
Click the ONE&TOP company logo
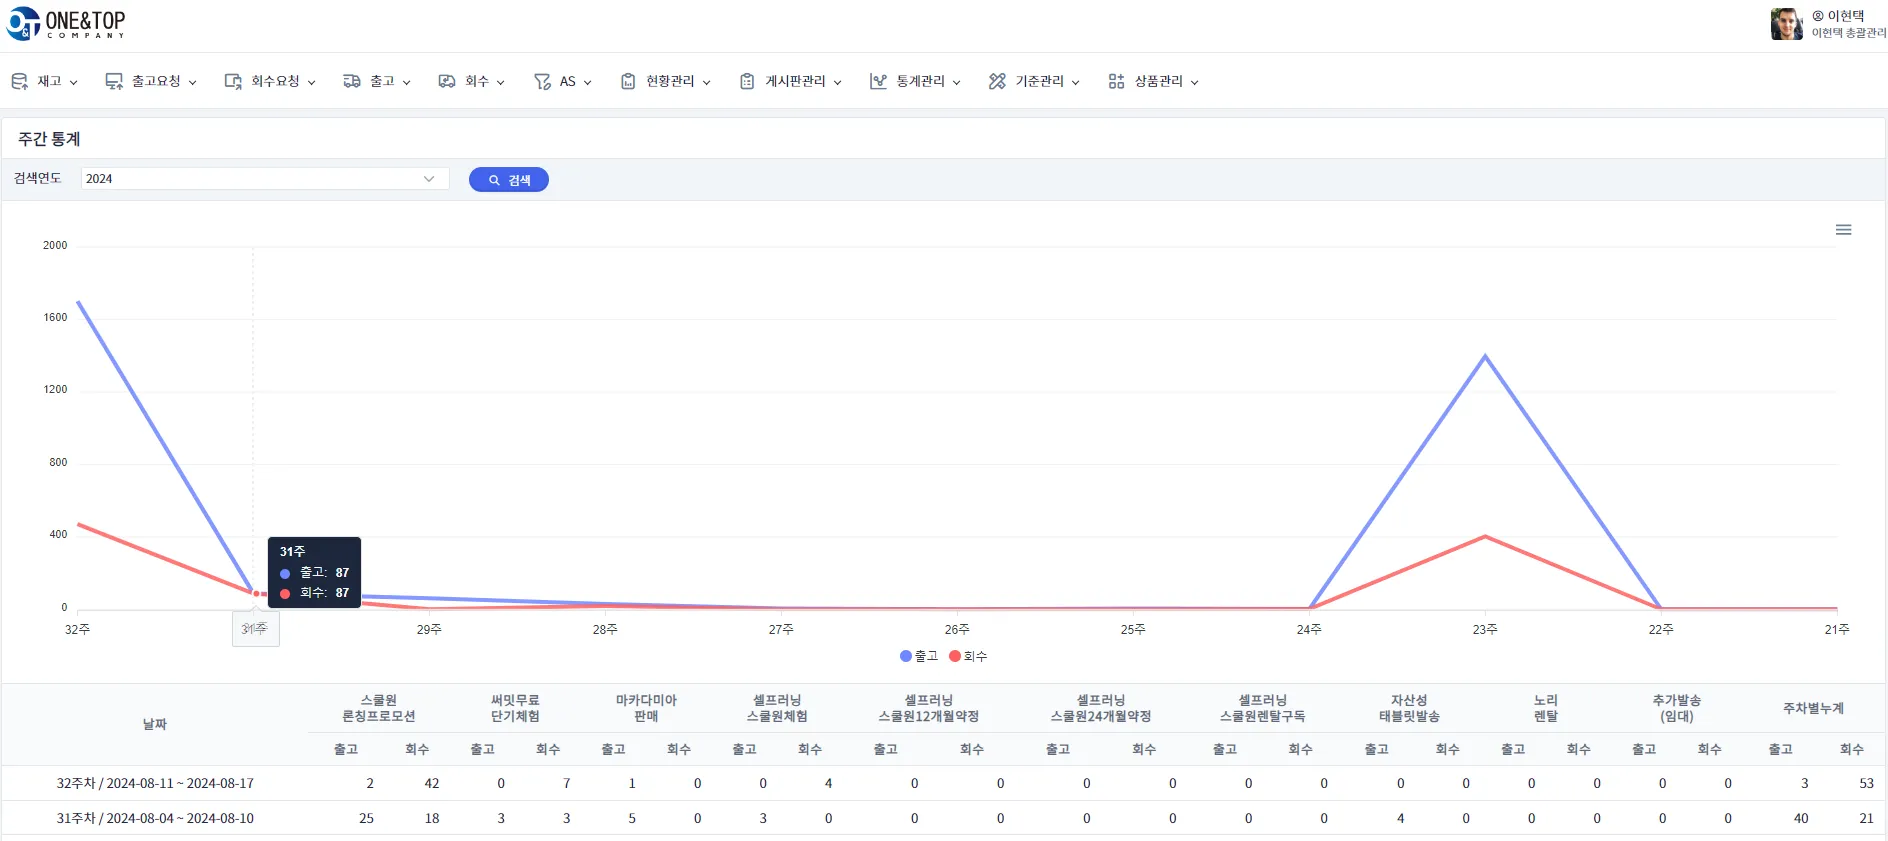pos(66,23)
